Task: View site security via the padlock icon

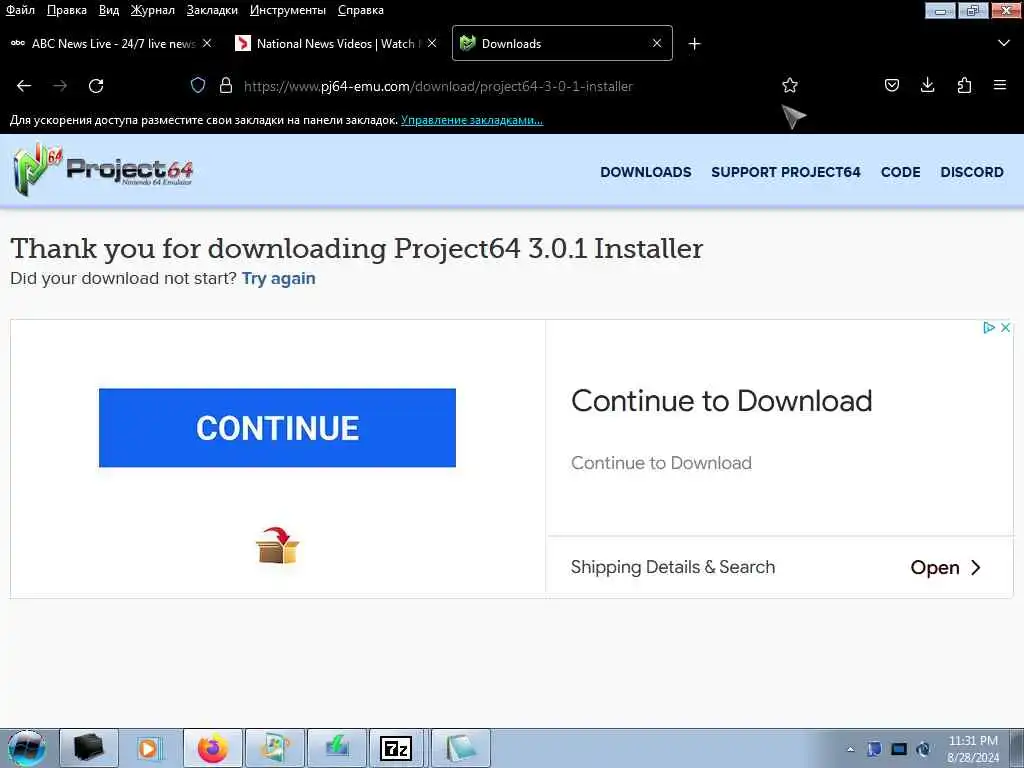Action: [226, 86]
